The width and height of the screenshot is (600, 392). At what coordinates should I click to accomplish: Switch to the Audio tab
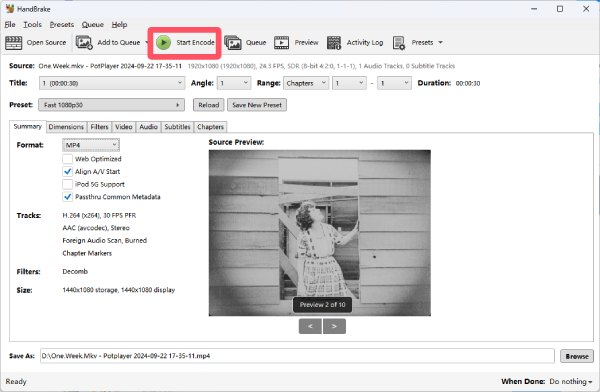click(148, 127)
